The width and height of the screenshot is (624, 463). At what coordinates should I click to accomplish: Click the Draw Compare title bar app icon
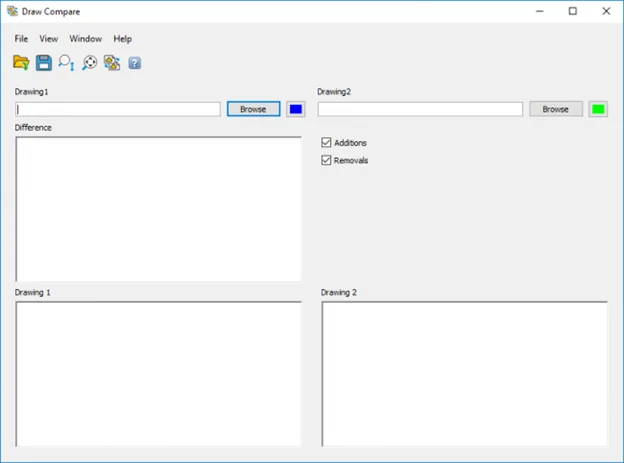click(x=12, y=11)
